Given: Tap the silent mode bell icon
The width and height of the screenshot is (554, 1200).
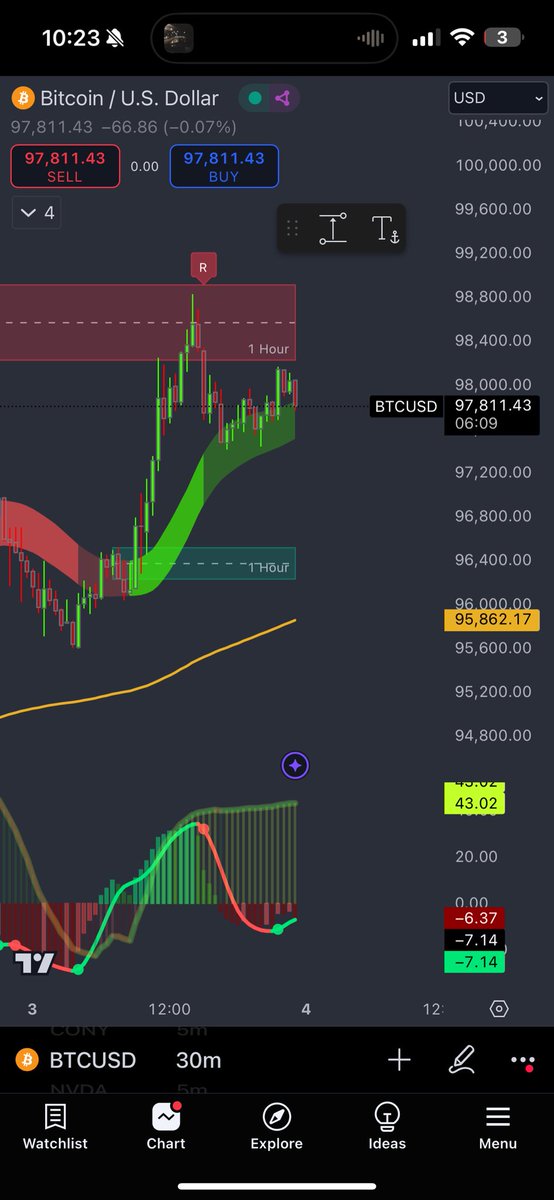Looking at the screenshot, I should pyautogui.click(x=115, y=38).
